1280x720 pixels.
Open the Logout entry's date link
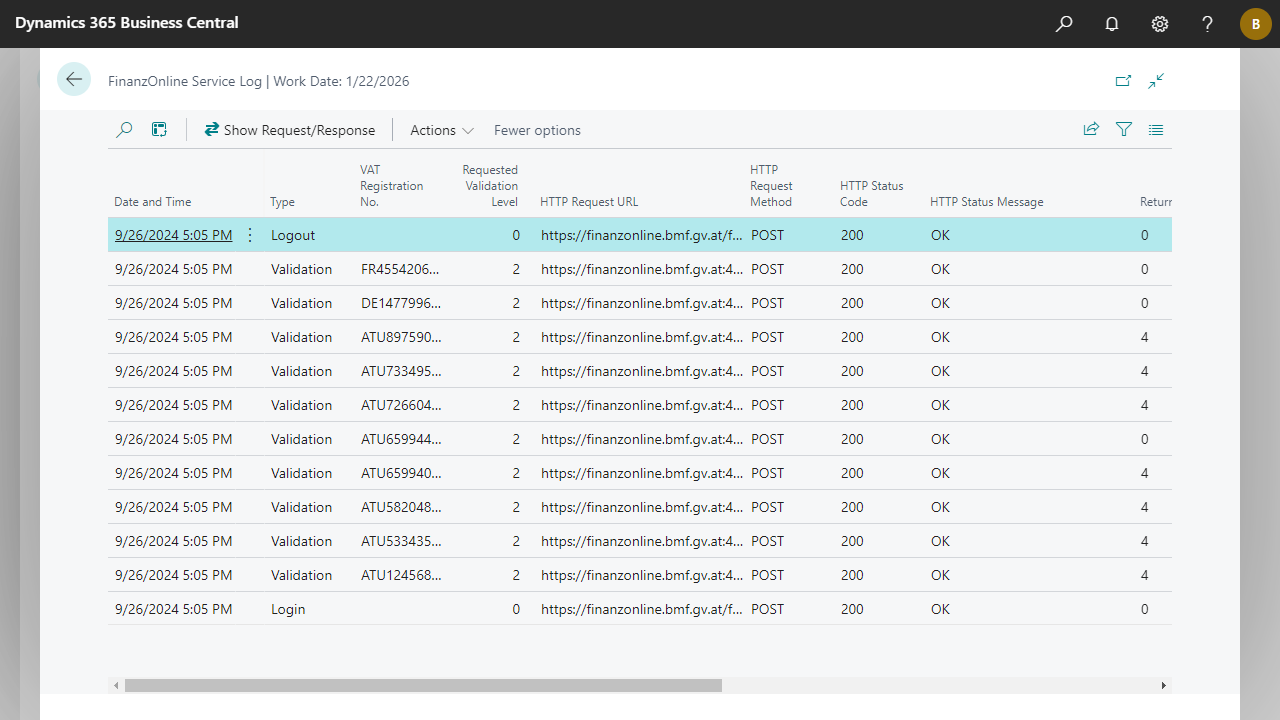point(173,235)
